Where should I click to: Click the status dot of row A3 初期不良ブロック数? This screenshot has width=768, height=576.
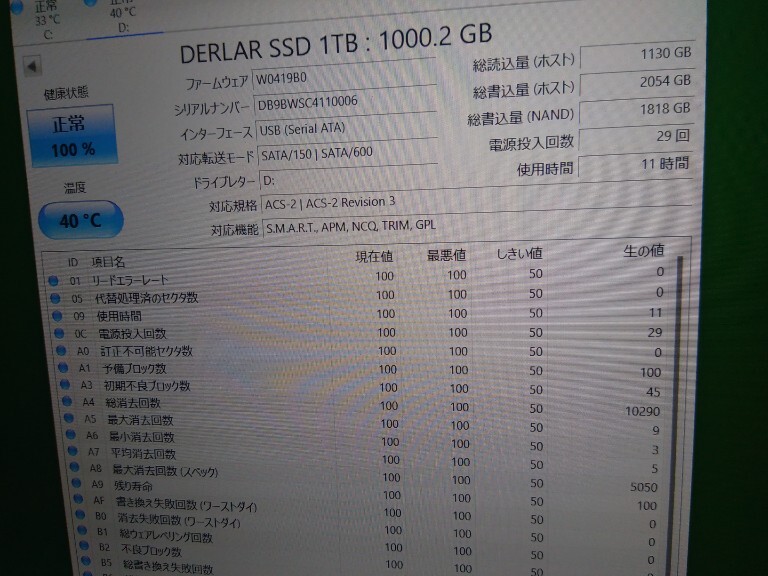point(65,384)
